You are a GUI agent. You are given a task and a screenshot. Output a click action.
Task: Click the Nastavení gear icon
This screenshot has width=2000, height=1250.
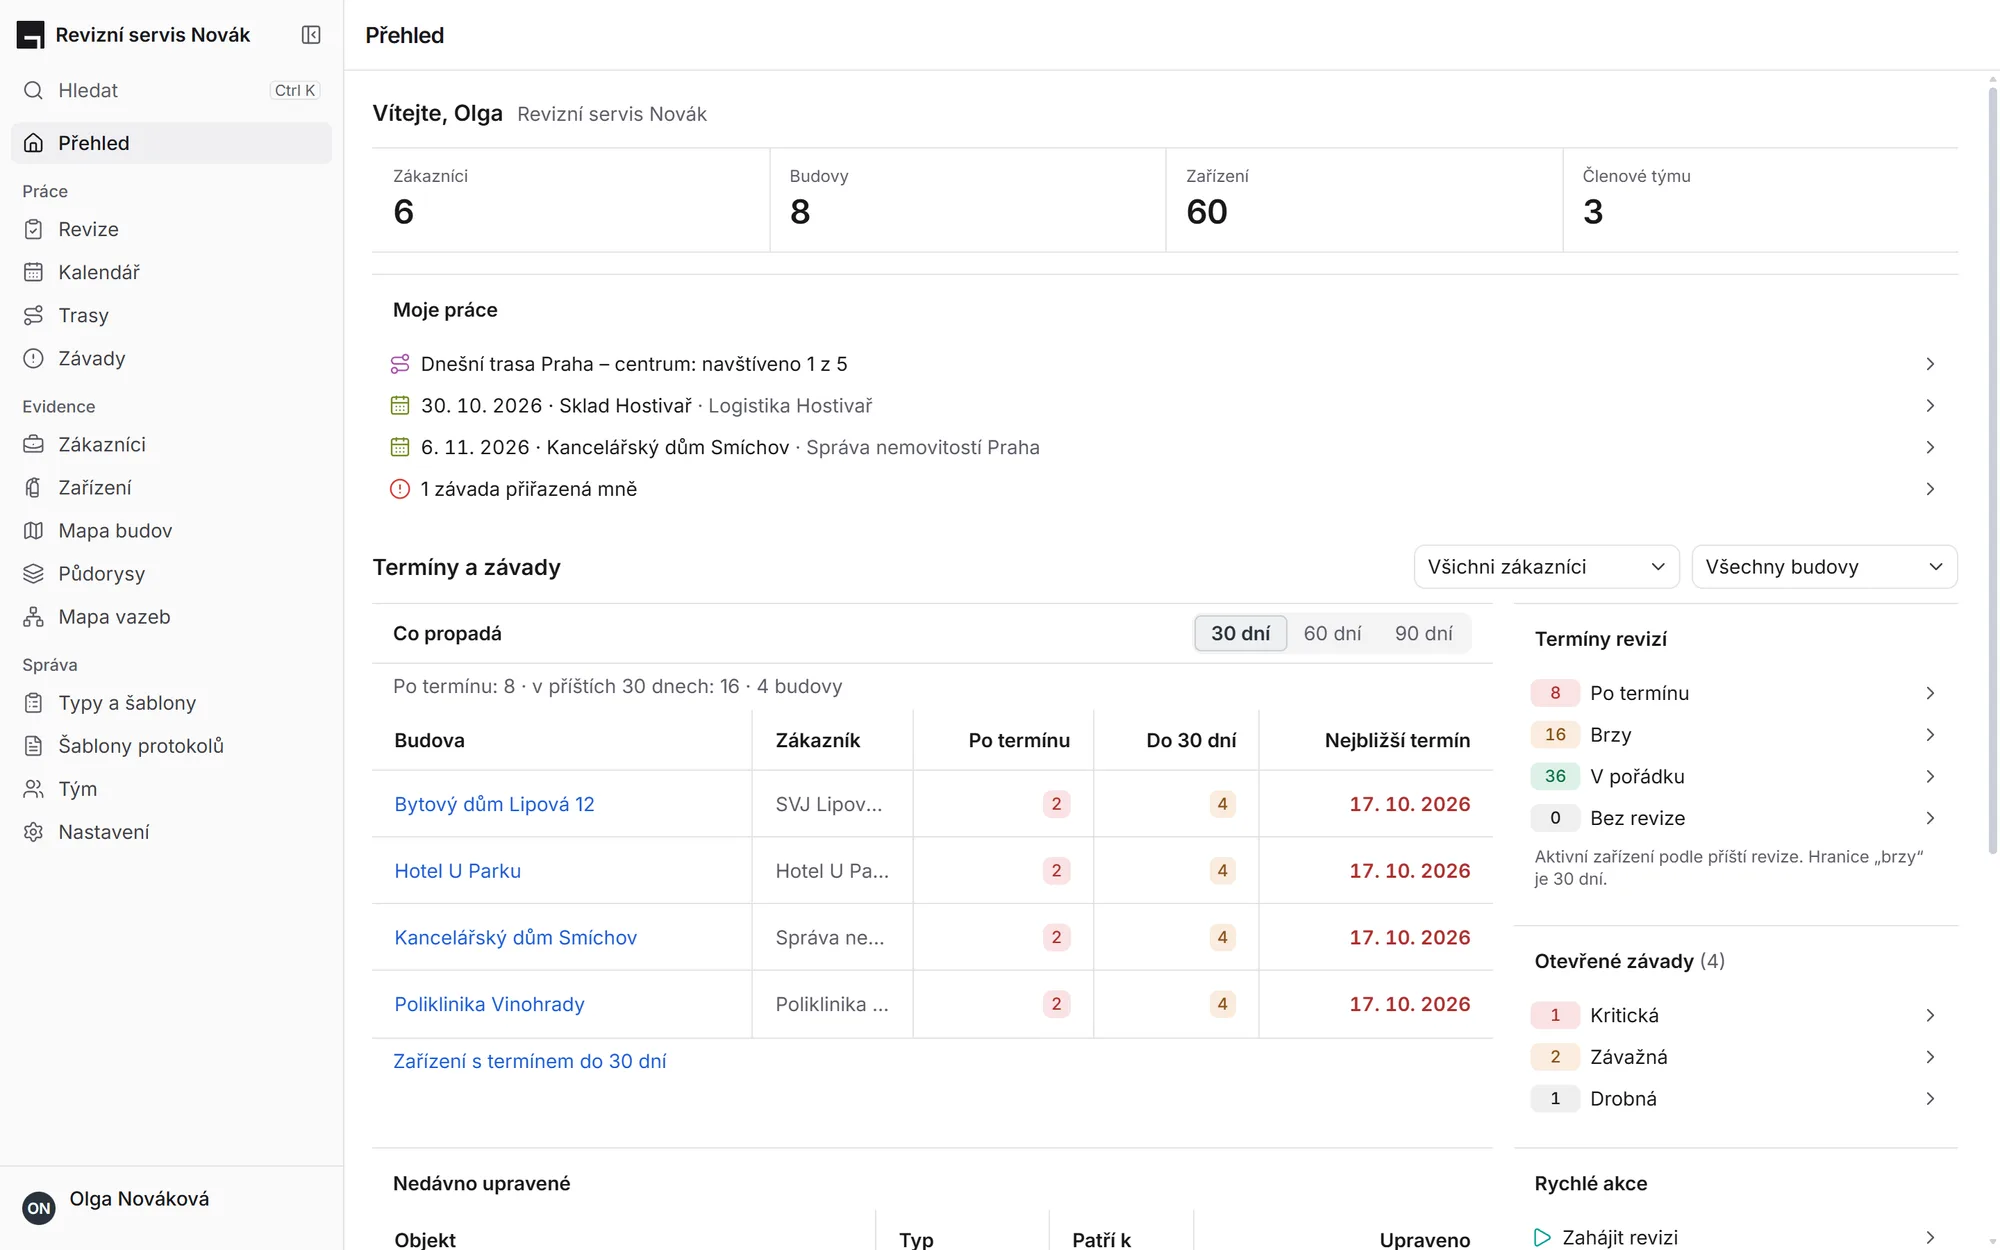click(x=33, y=831)
